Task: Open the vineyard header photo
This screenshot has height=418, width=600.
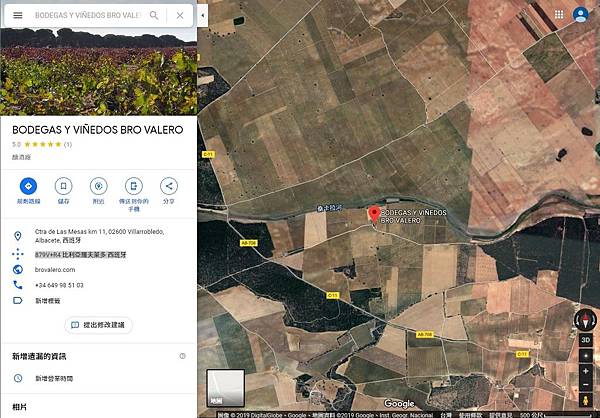Action: pyautogui.click(x=99, y=71)
